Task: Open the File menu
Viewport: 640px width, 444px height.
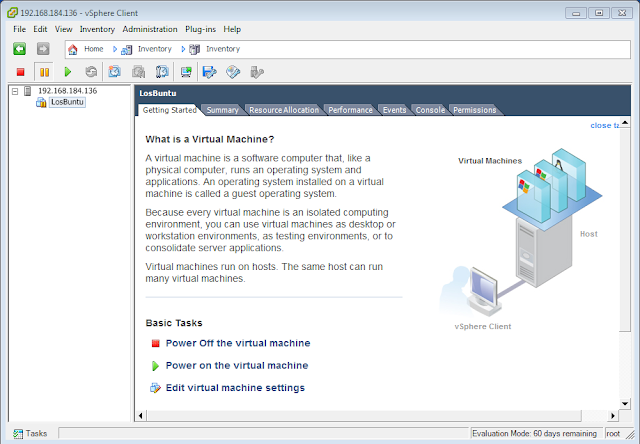Action: (19, 29)
